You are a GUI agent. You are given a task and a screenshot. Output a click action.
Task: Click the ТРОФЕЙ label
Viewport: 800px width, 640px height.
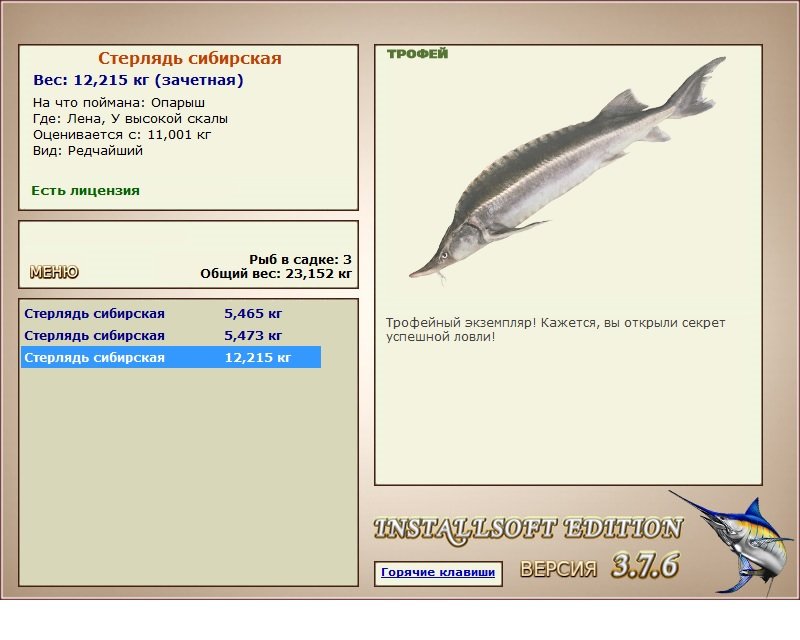[417, 54]
